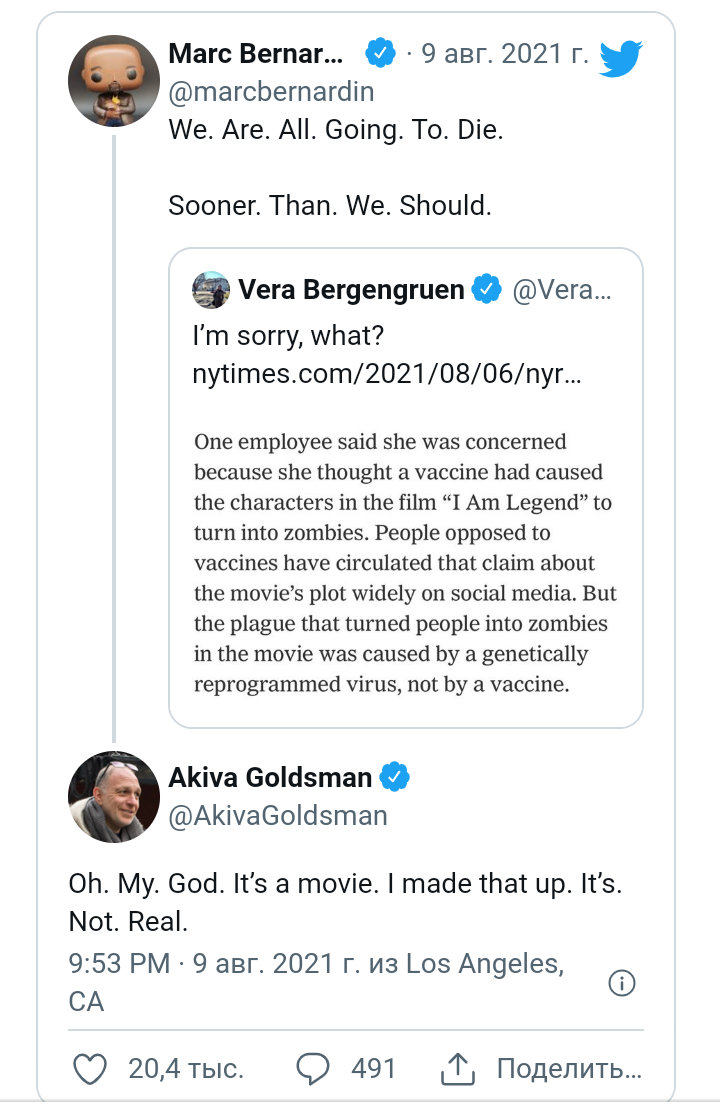The image size is (720, 1104).
Task: Click Marc Bernardin's verified badge
Action: coord(380,53)
